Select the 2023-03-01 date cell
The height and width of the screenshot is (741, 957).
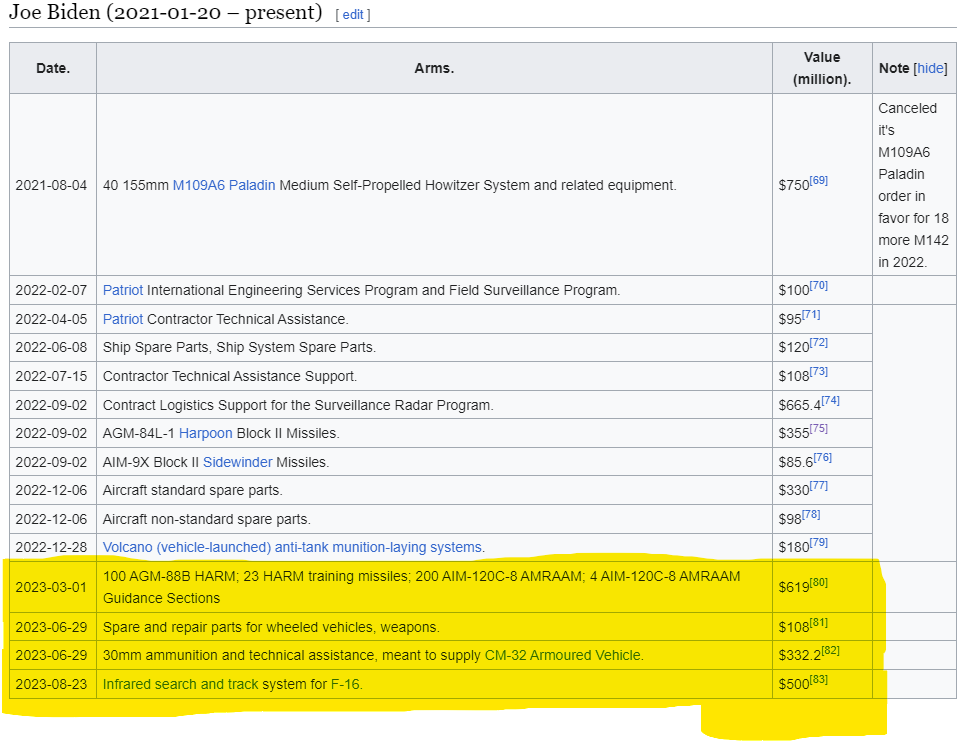pos(53,587)
